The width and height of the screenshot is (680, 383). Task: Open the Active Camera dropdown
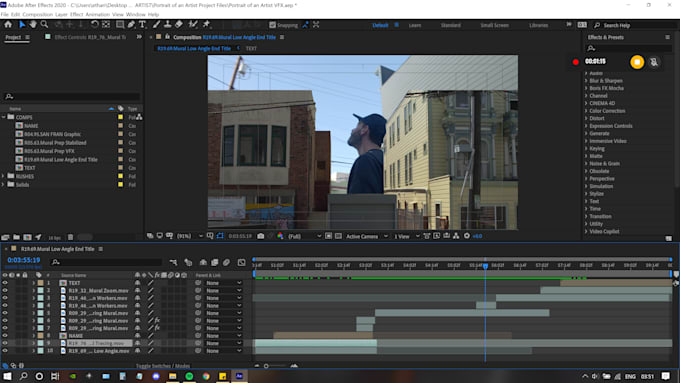tap(366, 236)
